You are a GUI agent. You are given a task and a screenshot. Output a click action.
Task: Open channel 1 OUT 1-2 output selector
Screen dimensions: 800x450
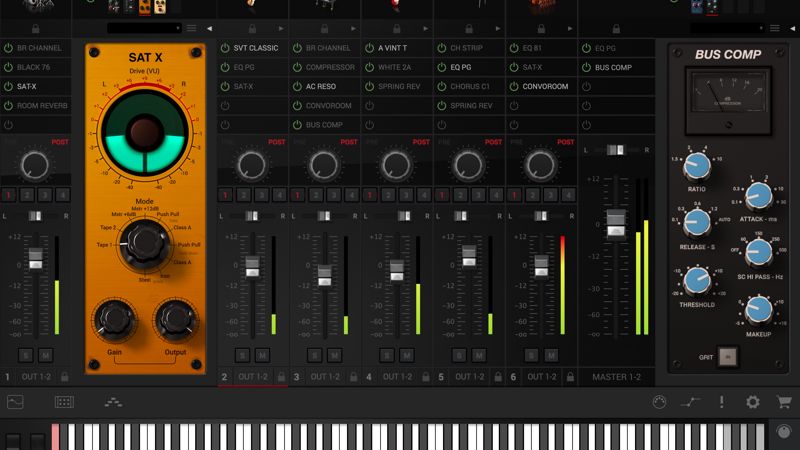point(36,377)
